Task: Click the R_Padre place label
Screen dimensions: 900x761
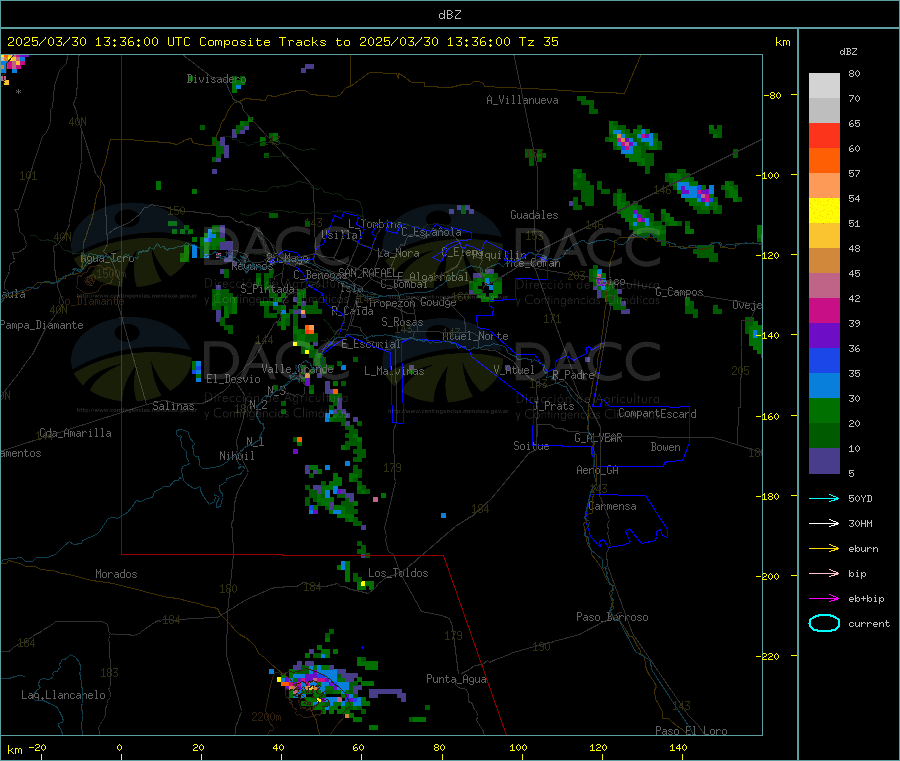Action: 573,375
